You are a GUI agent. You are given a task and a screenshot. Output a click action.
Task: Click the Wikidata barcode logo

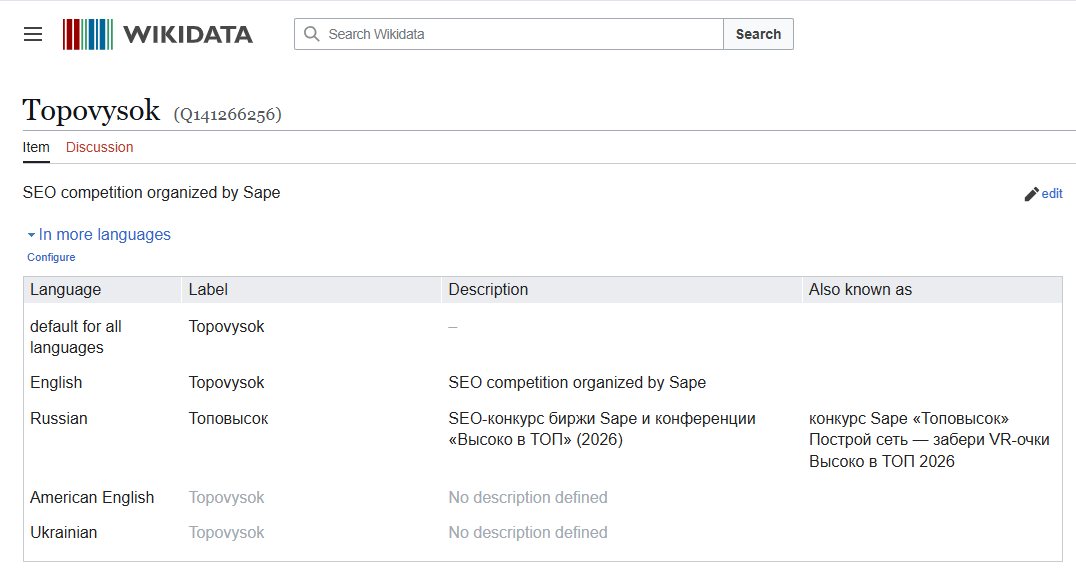(x=88, y=34)
